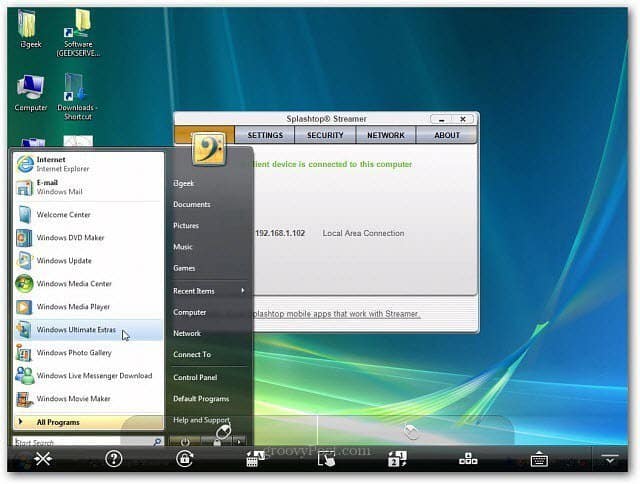Select Windows Ultimate Extras

point(89,329)
